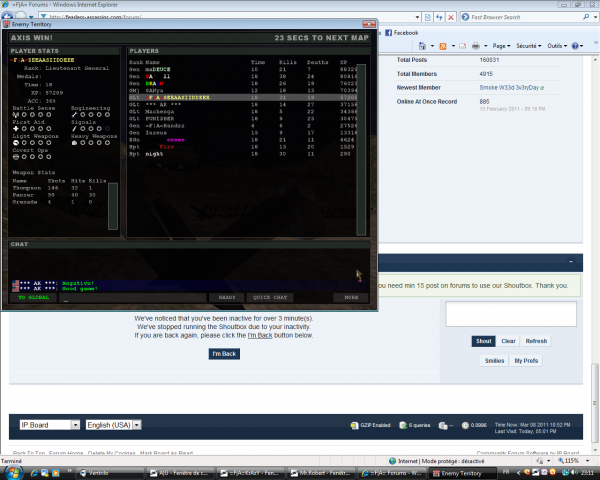
Task: Click the Clear button in shoutbox
Action: (508, 341)
